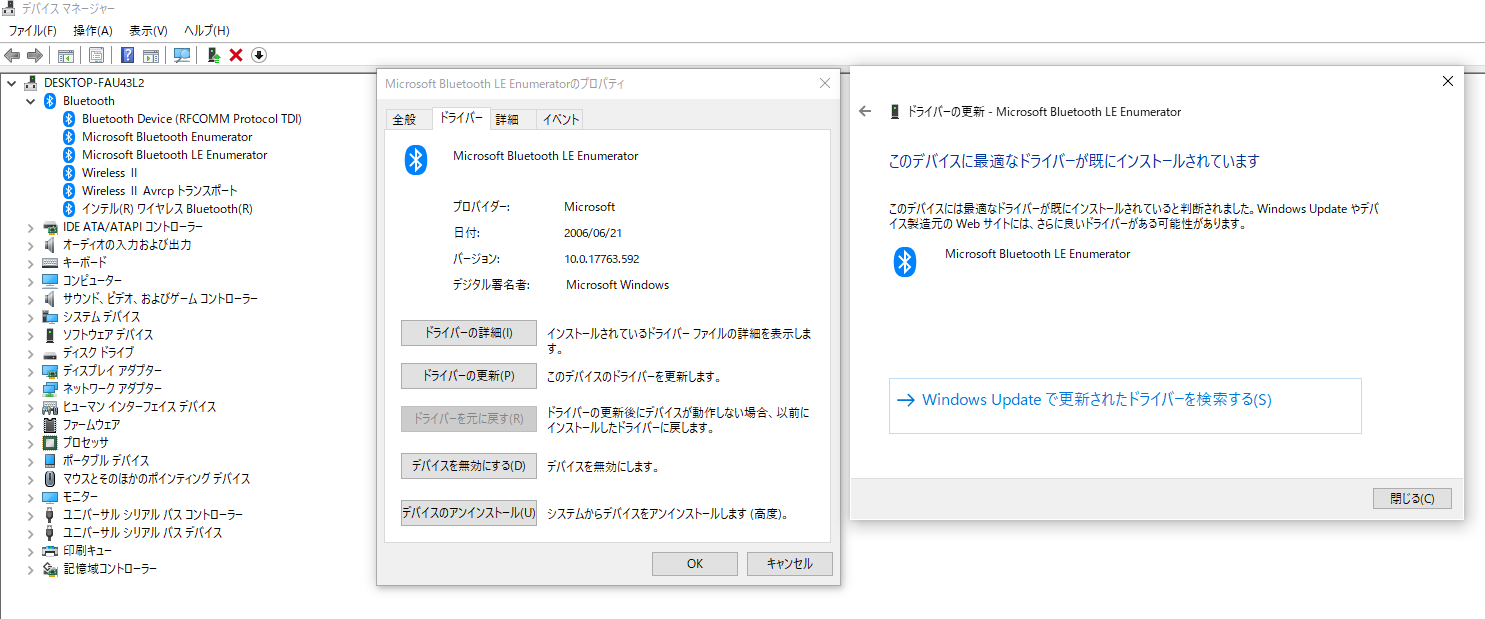Click デバイスを無効にする(D) button
This screenshot has width=1485, height=619.
point(469,466)
